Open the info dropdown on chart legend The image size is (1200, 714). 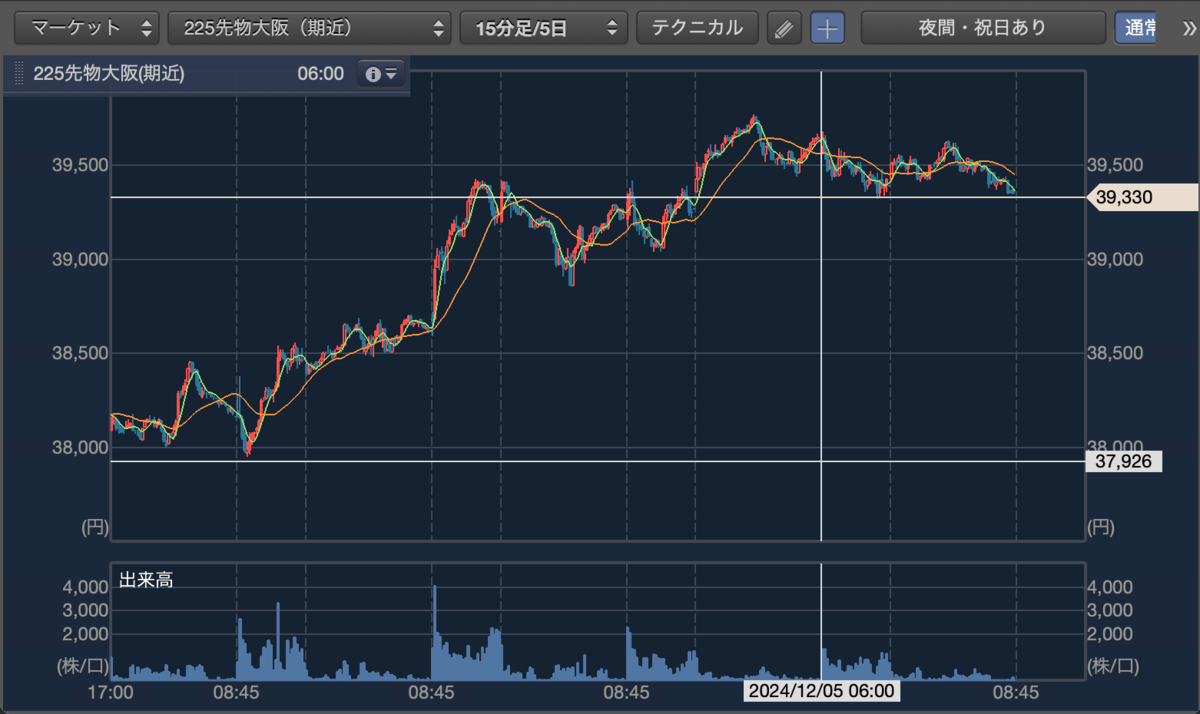click(x=381, y=74)
